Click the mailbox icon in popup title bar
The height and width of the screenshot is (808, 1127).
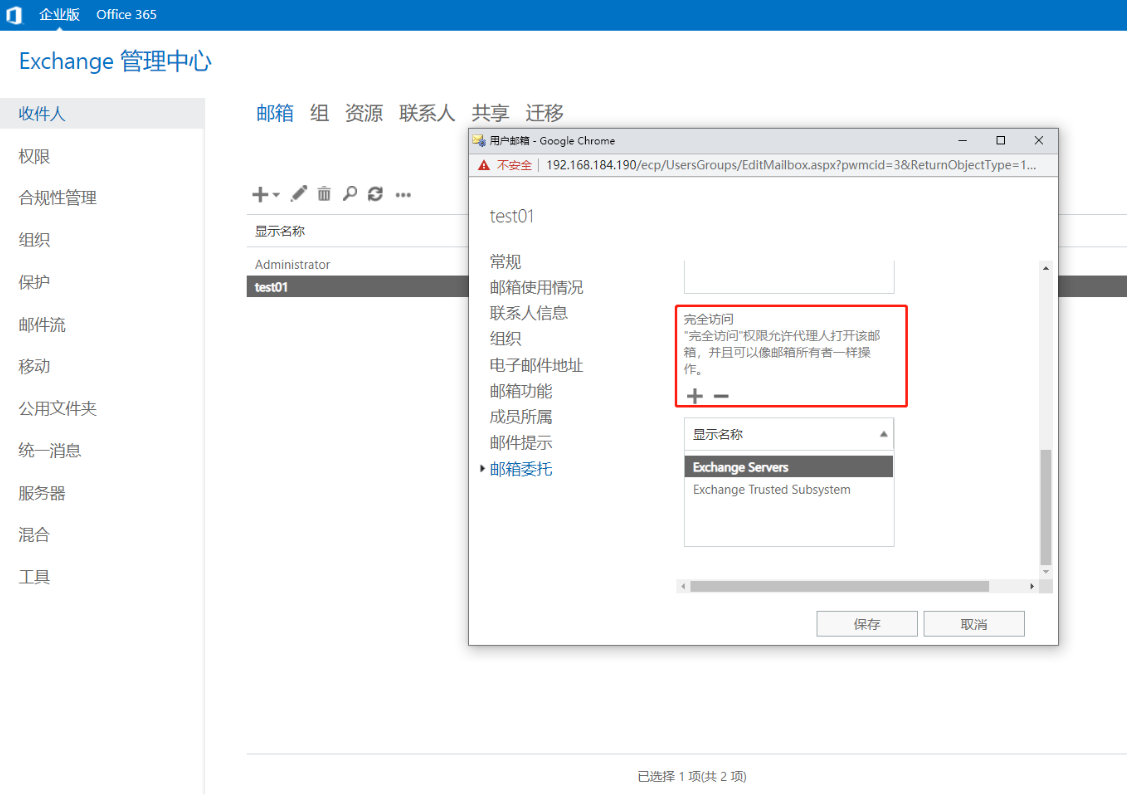[479, 141]
